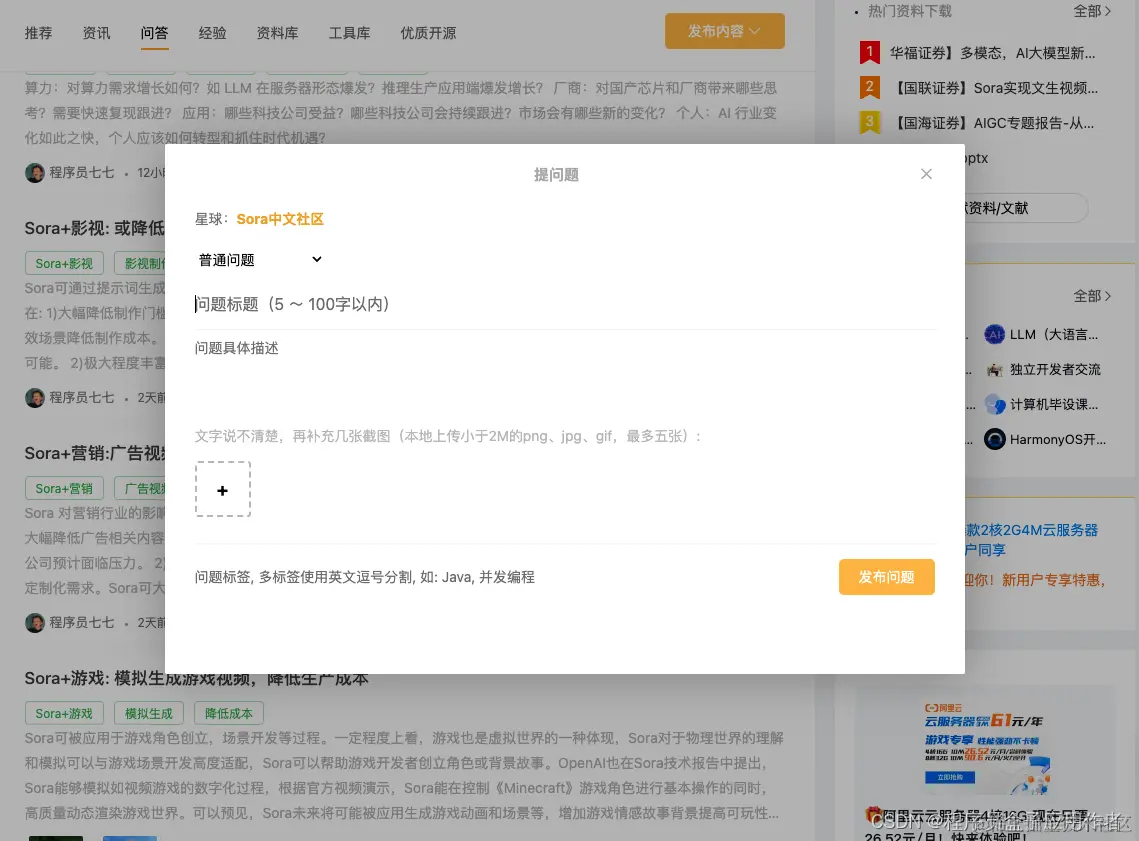
Task: Click the orange rank 2 badge icon
Action: (x=870, y=87)
